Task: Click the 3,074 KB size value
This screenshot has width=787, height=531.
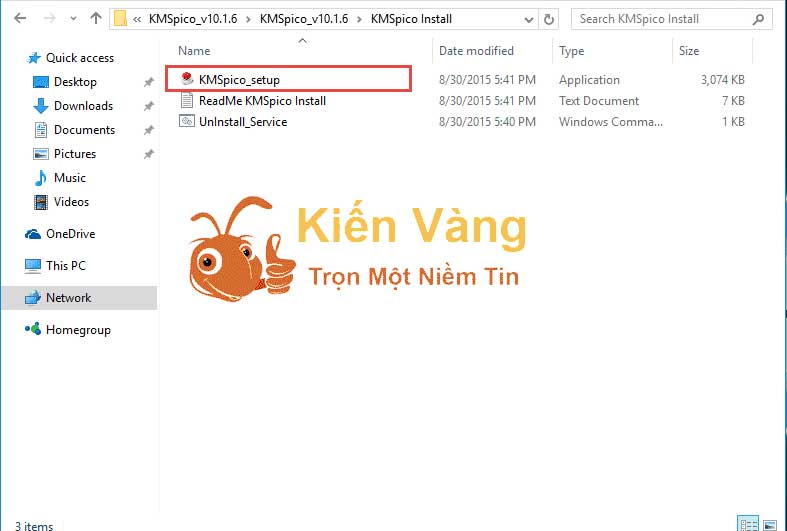Action: (x=722, y=80)
